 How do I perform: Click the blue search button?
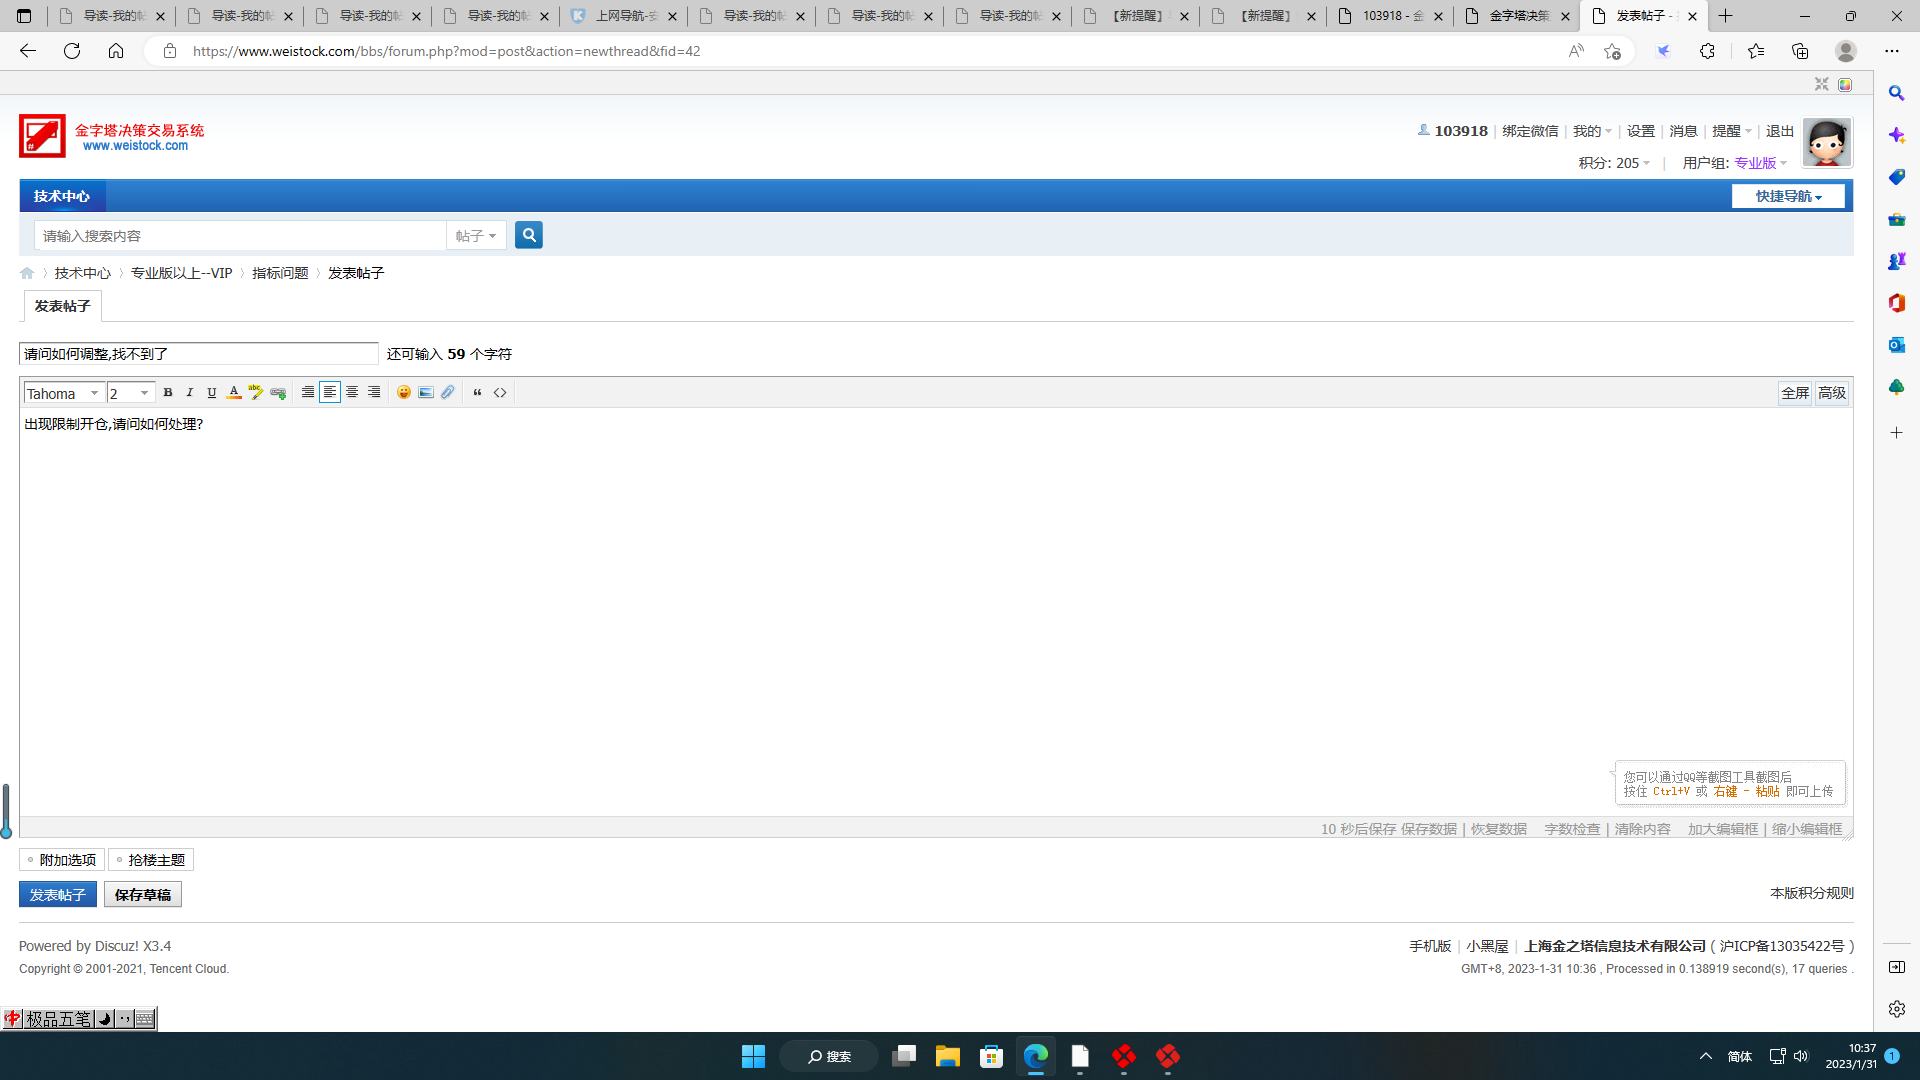pyautogui.click(x=529, y=235)
